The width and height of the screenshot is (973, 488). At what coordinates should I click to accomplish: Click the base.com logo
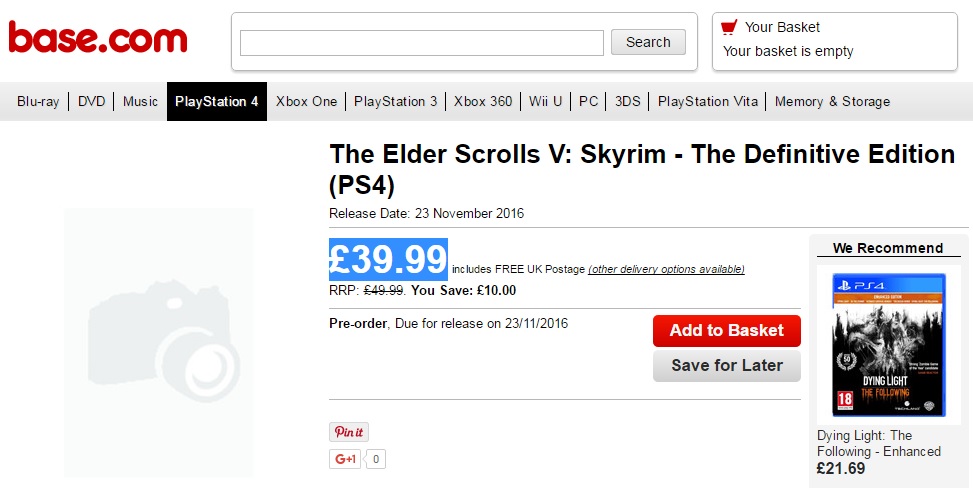coord(98,39)
